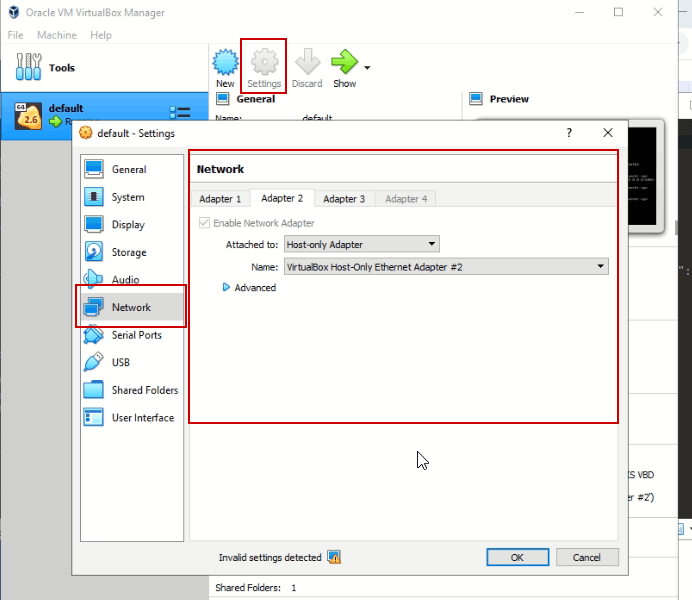This screenshot has height=600, width=692.
Task: Open the adapter Name dropdown
Action: tap(446, 266)
